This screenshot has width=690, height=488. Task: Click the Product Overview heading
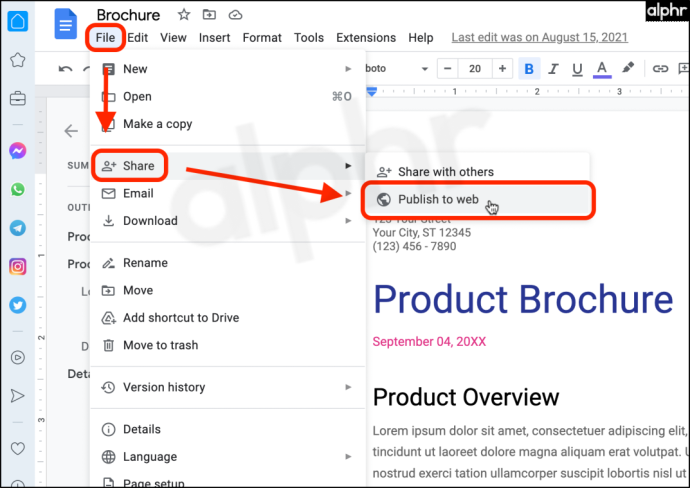coord(466,397)
